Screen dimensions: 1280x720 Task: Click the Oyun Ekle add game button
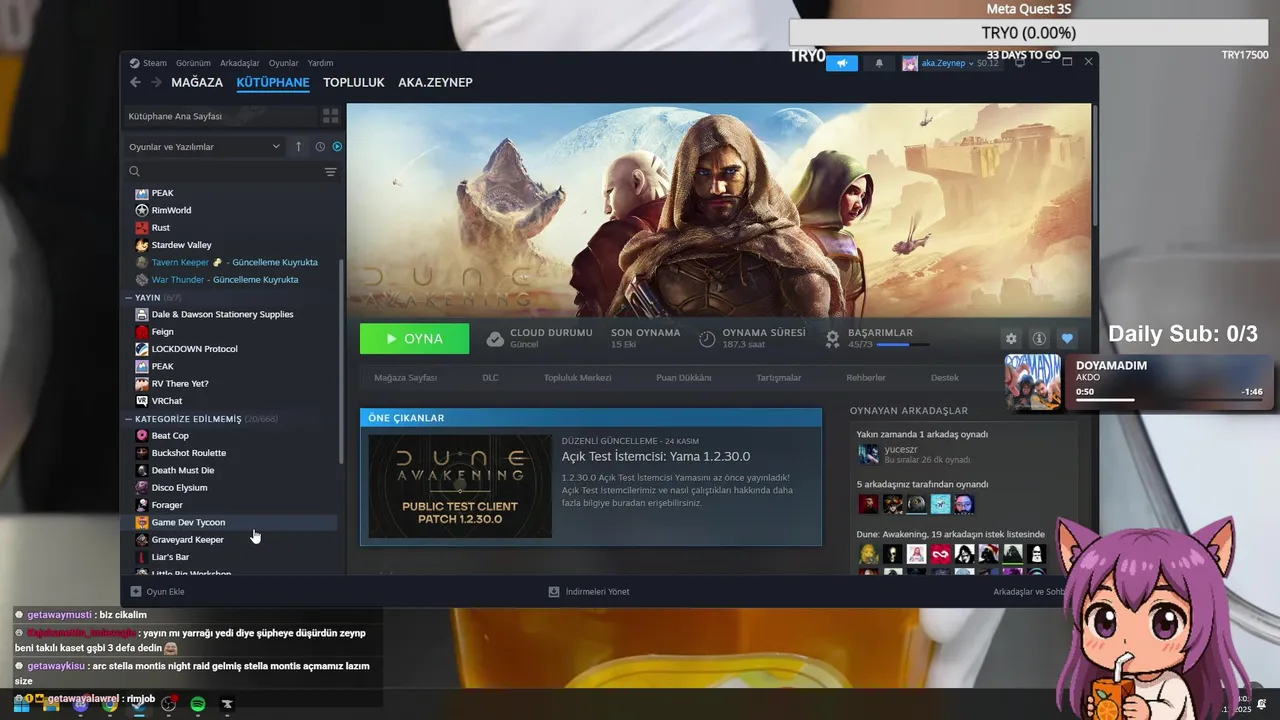[157, 592]
